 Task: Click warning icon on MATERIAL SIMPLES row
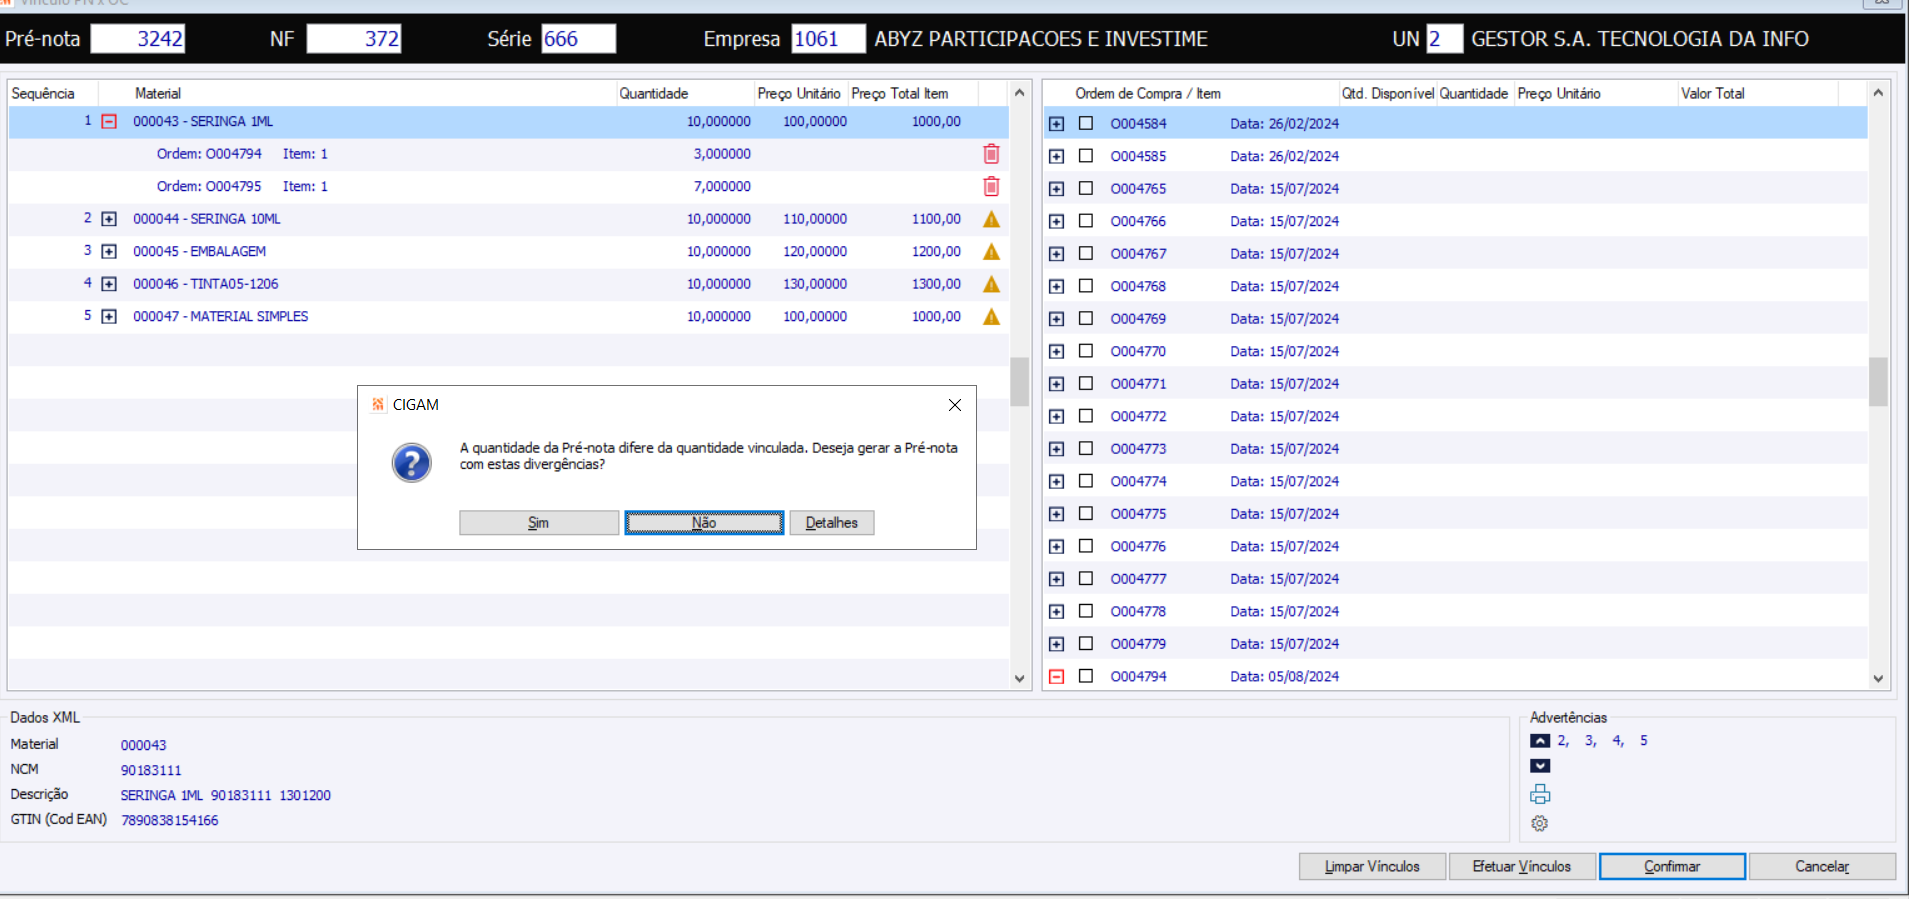(991, 317)
